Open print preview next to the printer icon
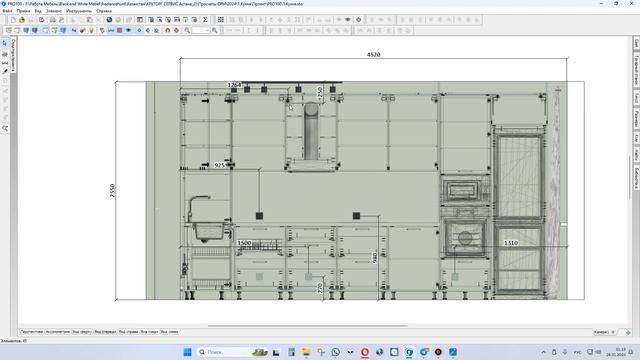The image size is (640, 360). [61, 20]
